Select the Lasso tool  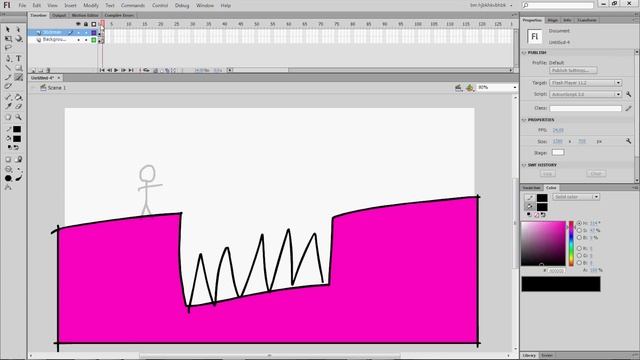(x=8, y=48)
